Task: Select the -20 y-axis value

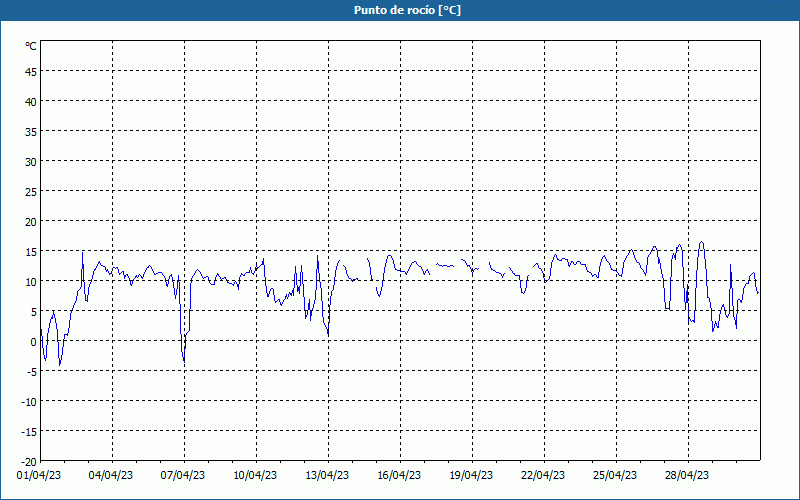Action: click(x=29, y=462)
